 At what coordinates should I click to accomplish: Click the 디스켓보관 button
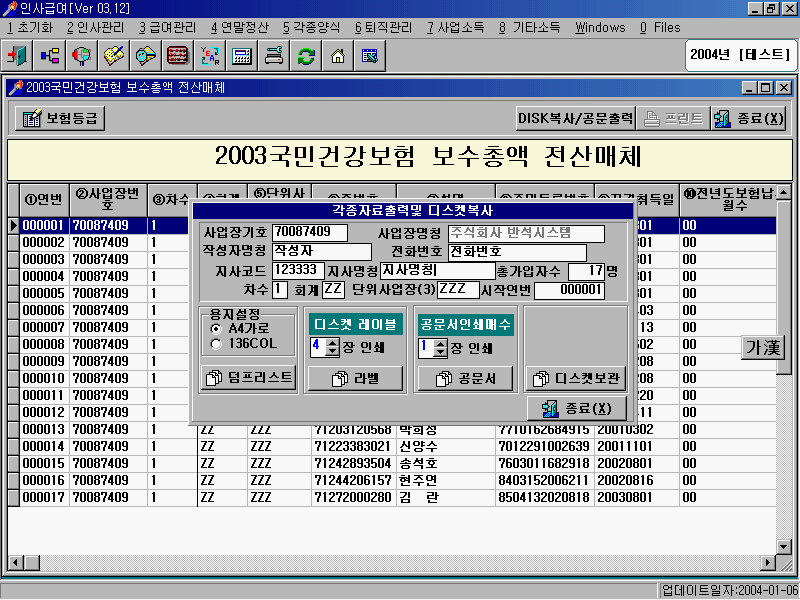(576, 379)
